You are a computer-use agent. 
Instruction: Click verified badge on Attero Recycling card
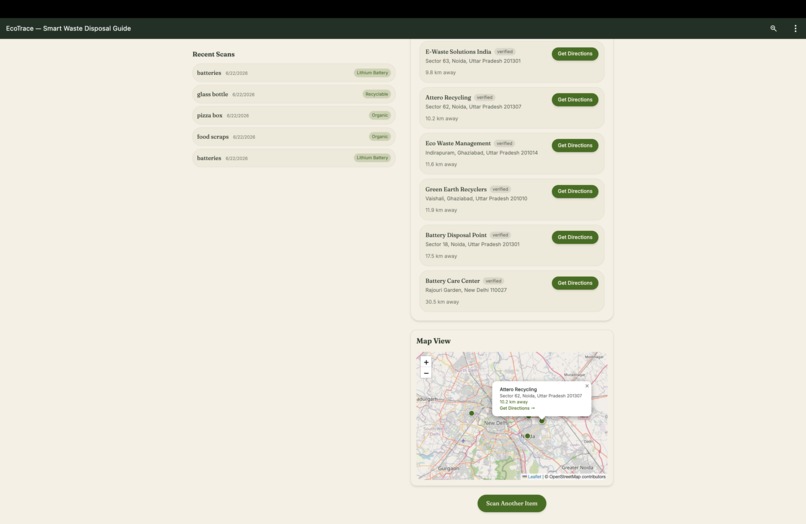click(x=485, y=98)
